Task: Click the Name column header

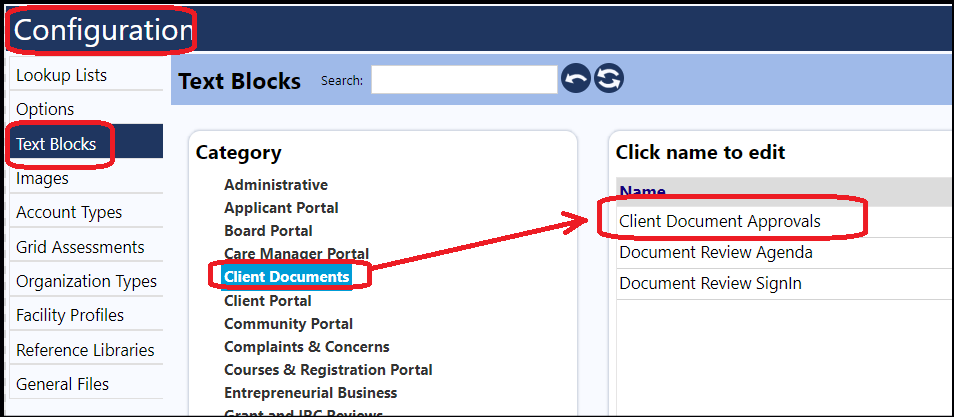Action: [x=642, y=191]
